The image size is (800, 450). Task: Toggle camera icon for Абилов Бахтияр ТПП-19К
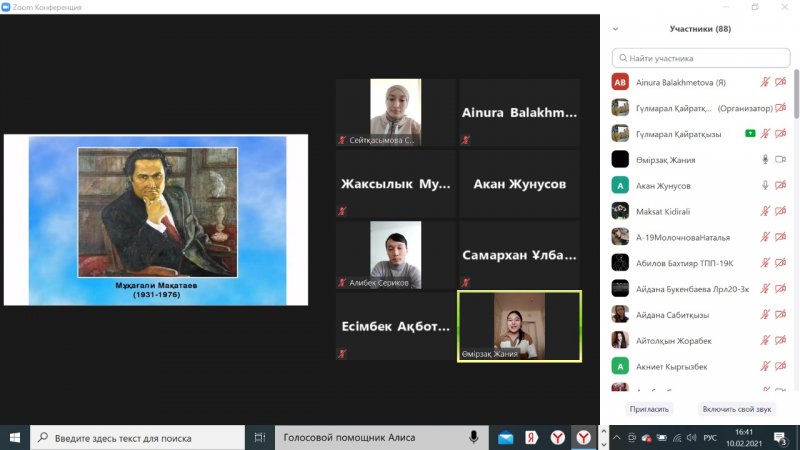[781, 263]
